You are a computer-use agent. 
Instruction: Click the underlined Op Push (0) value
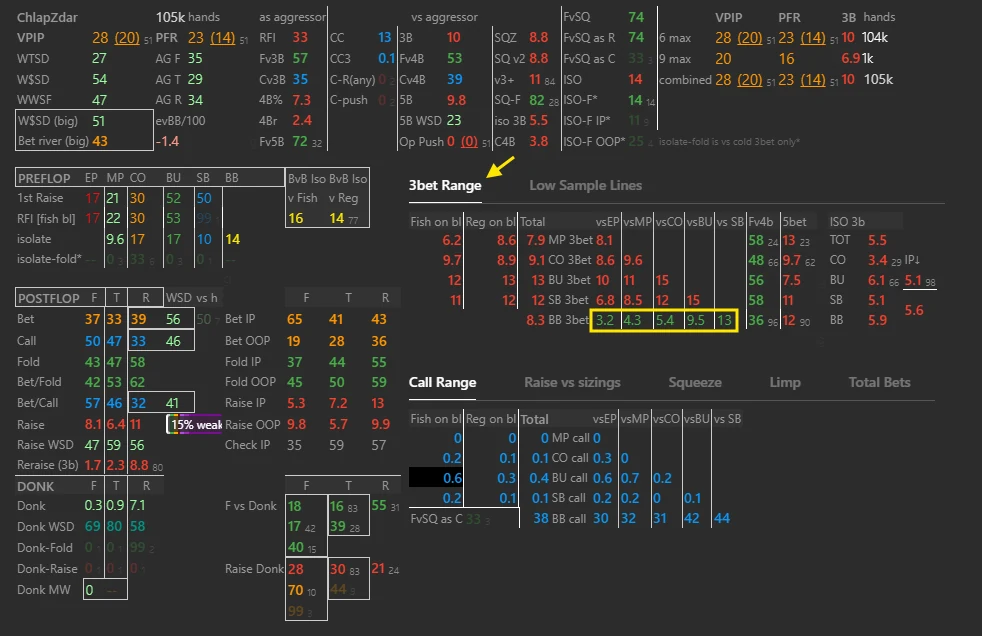pyautogui.click(x=469, y=141)
